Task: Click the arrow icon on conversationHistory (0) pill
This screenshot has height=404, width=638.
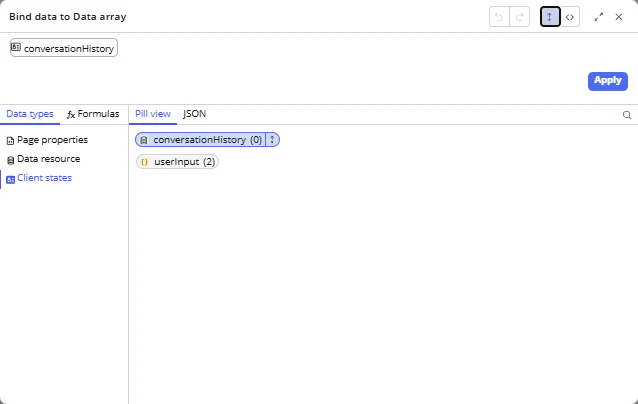Action: tap(272, 140)
